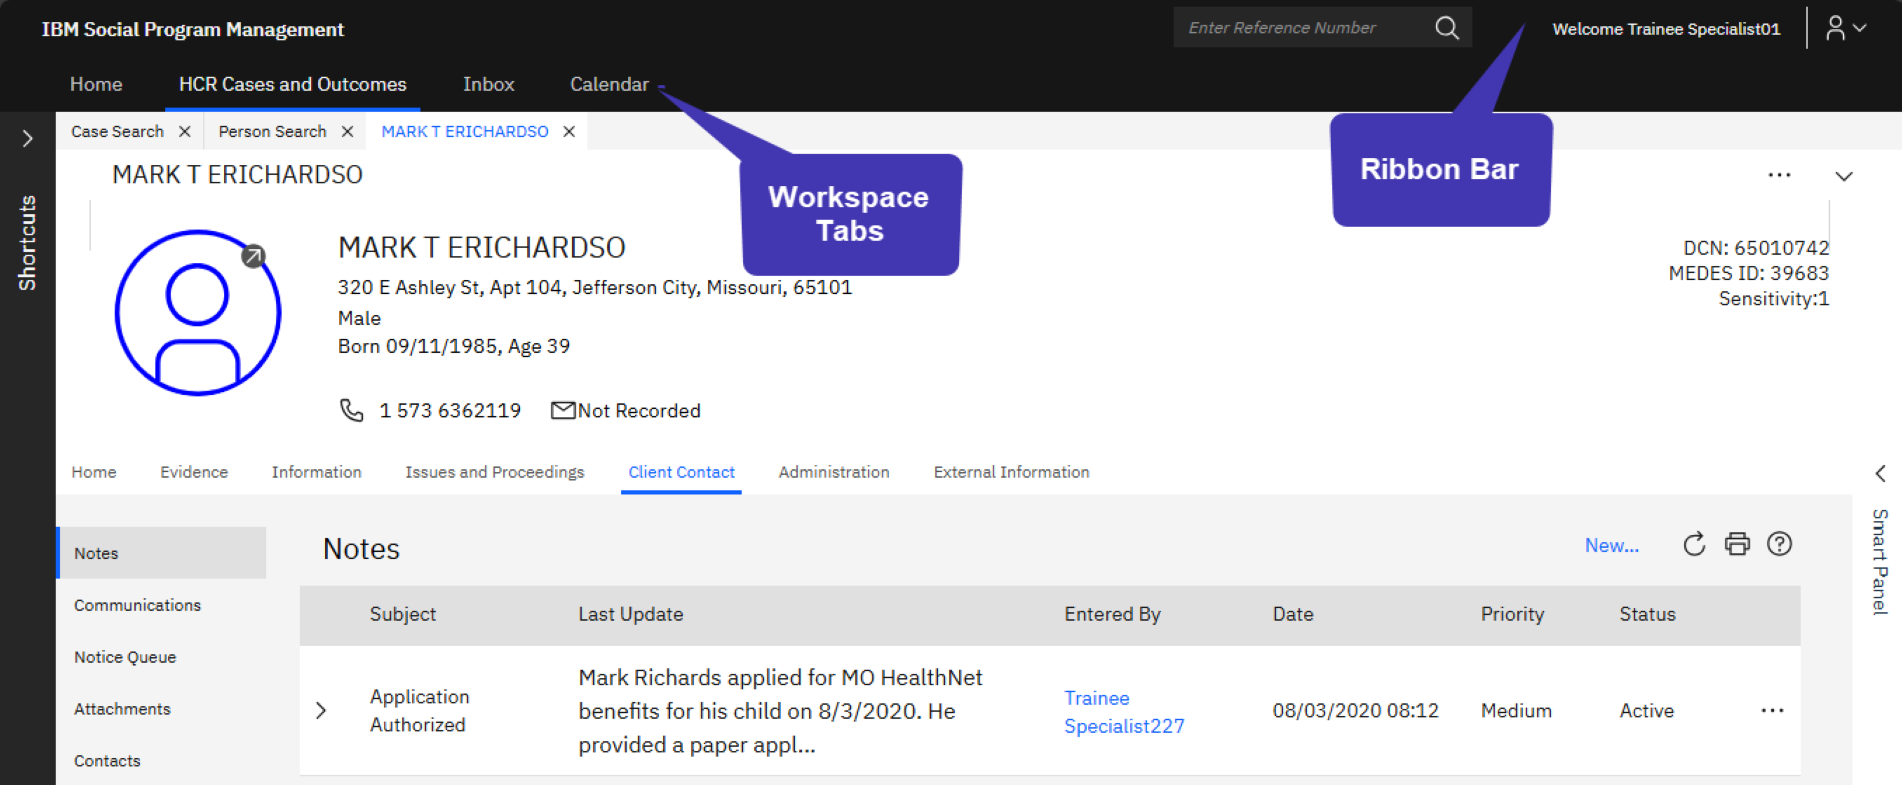The height and width of the screenshot is (785, 1902).
Task: Open the External Information tab
Action: [1011, 472]
